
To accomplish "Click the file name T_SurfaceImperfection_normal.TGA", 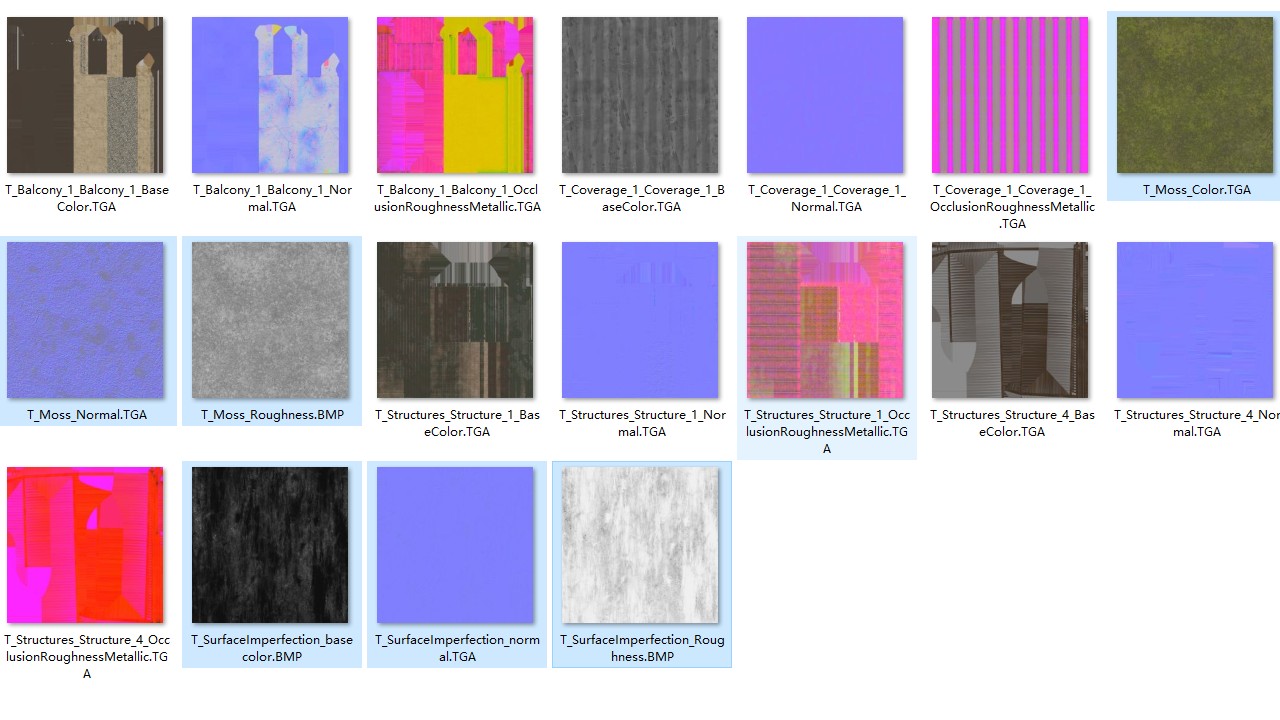I will 457,648.
